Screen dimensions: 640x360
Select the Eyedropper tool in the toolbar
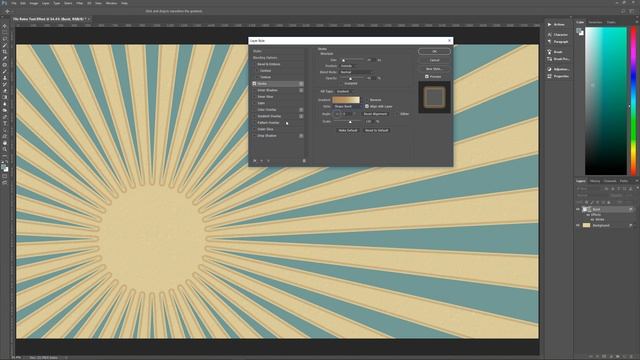(x=5, y=58)
